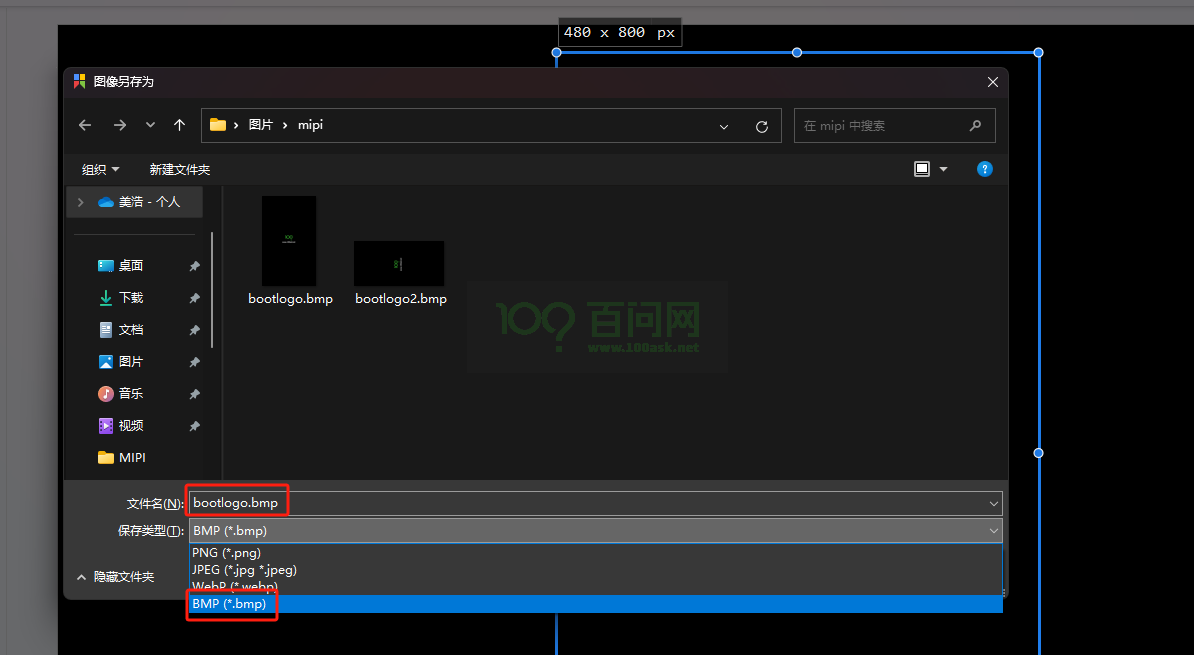Screen dimensions: 1194x655
Task: Open the help question mark icon
Action: click(984, 169)
